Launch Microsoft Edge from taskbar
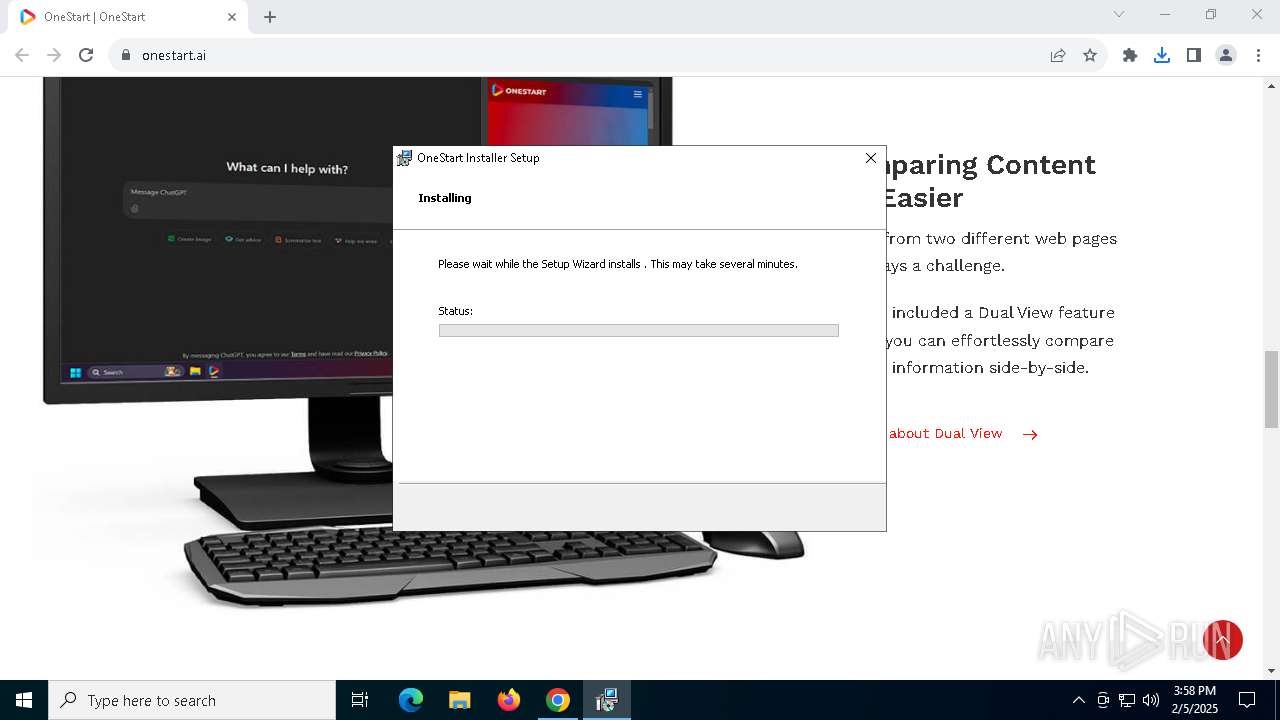The width and height of the screenshot is (1280, 720). coord(411,700)
